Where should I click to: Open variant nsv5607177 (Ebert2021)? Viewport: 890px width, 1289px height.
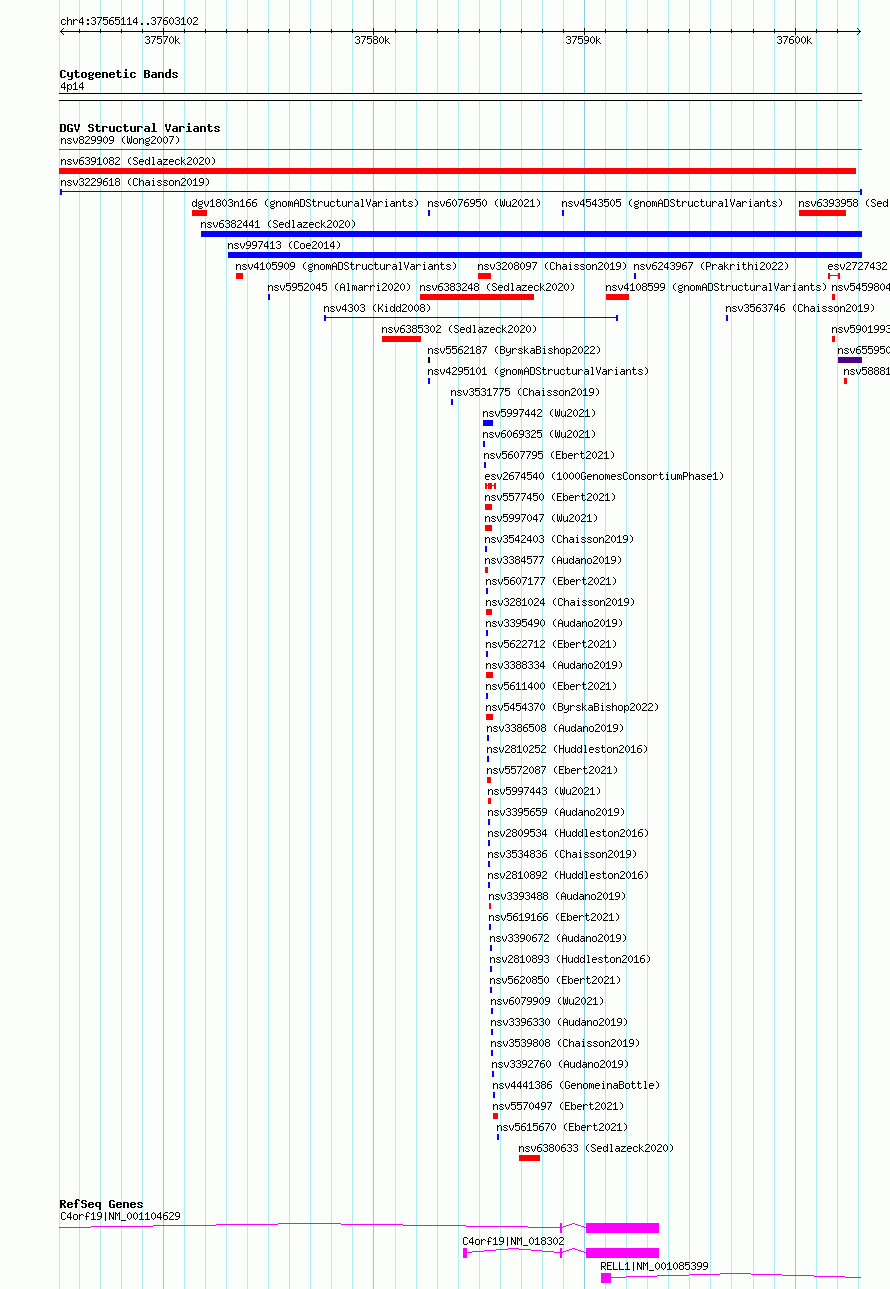click(x=552, y=581)
